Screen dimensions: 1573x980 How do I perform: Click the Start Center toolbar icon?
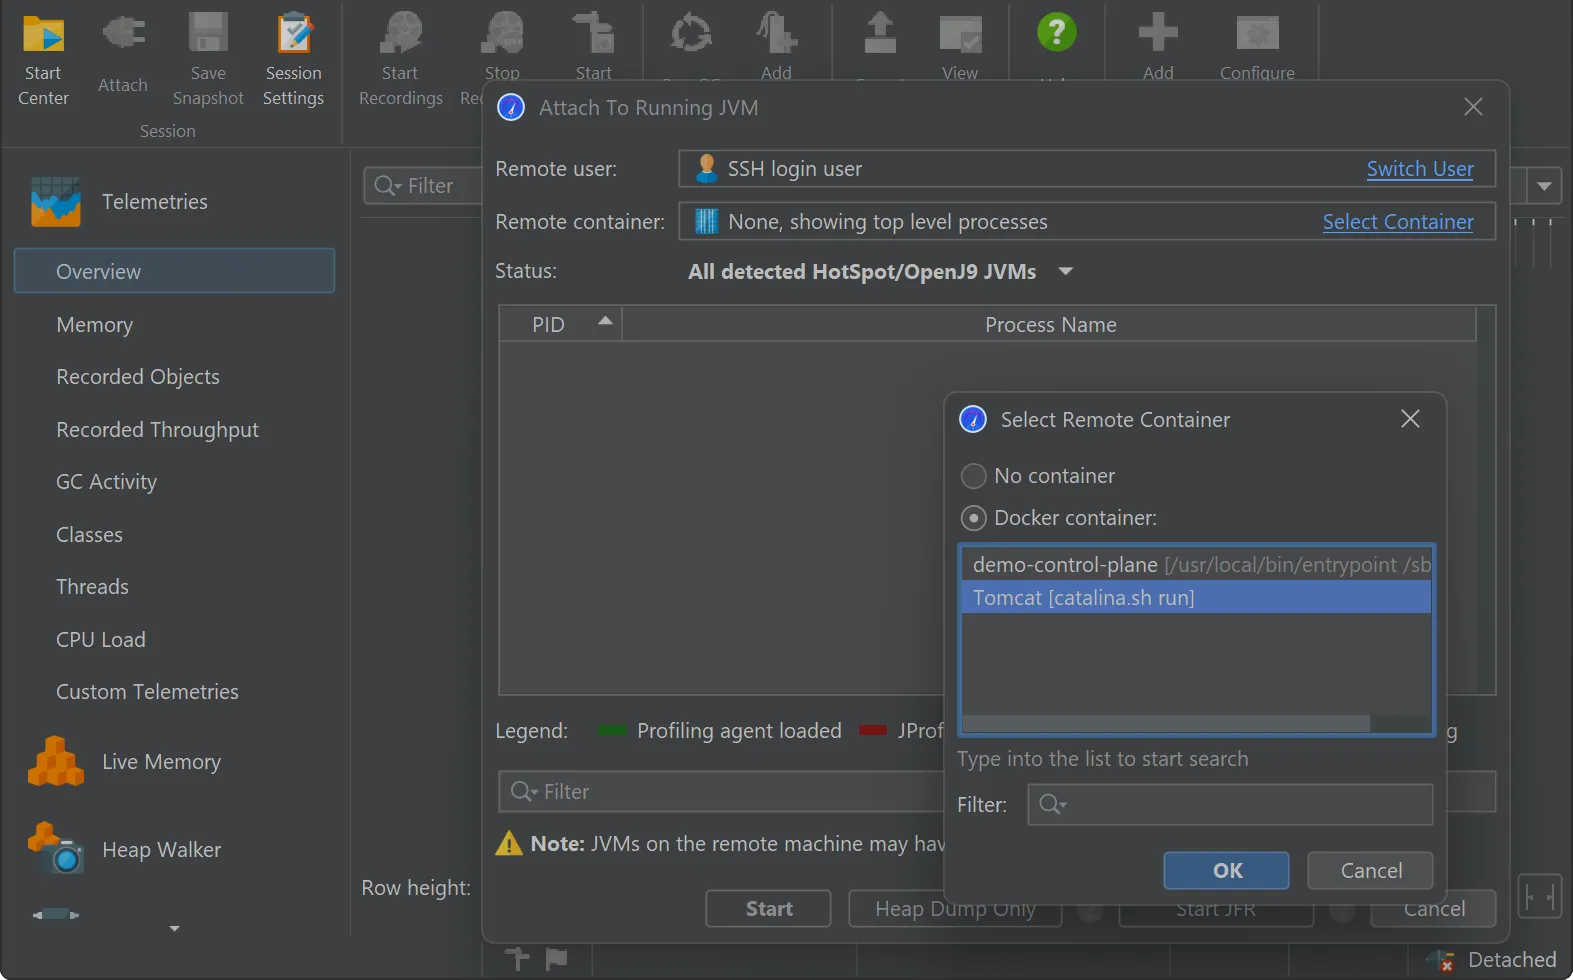(43, 36)
